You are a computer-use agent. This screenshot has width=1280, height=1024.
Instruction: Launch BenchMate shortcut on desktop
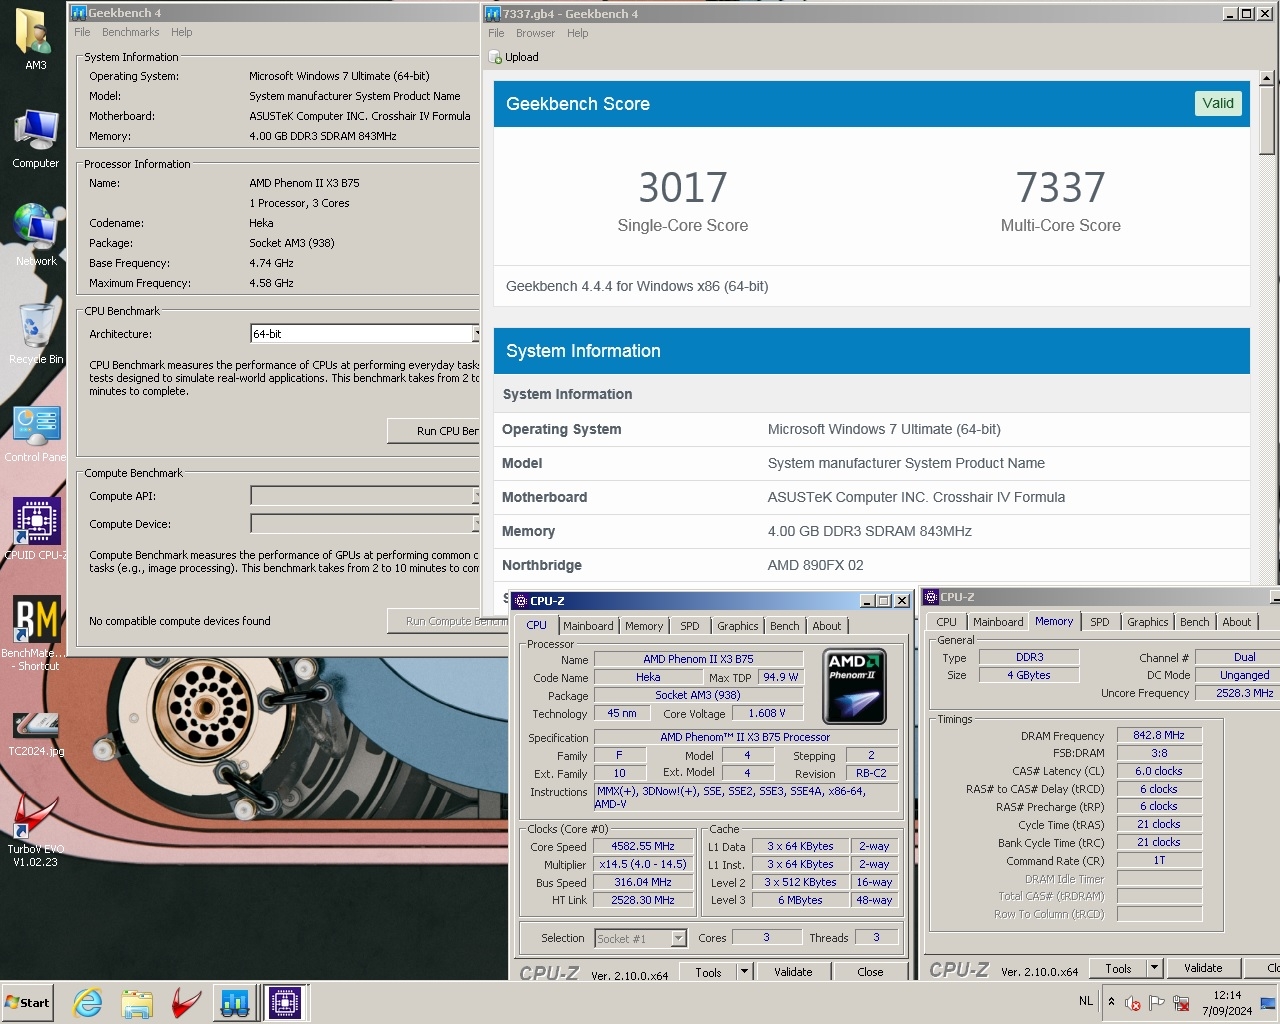click(37, 632)
